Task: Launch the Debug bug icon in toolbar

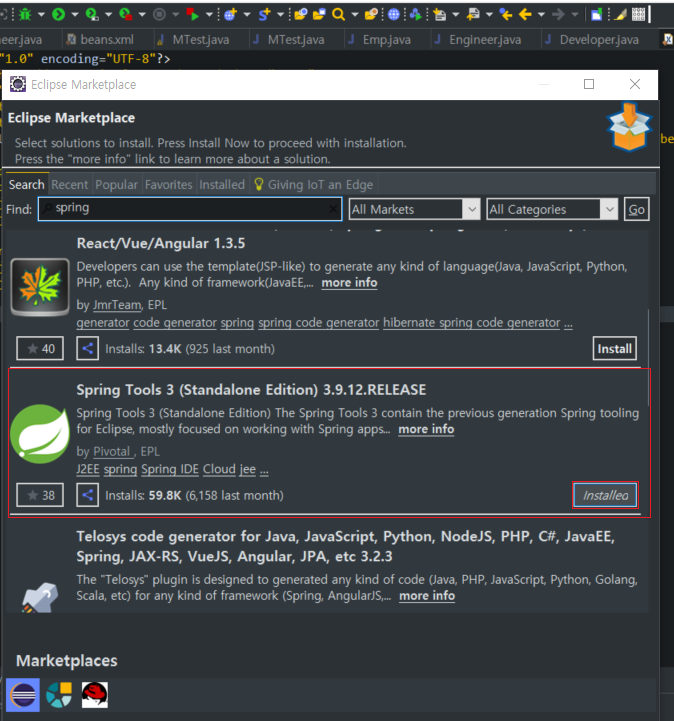Action: pyautogui.click(x=25, y=15)
